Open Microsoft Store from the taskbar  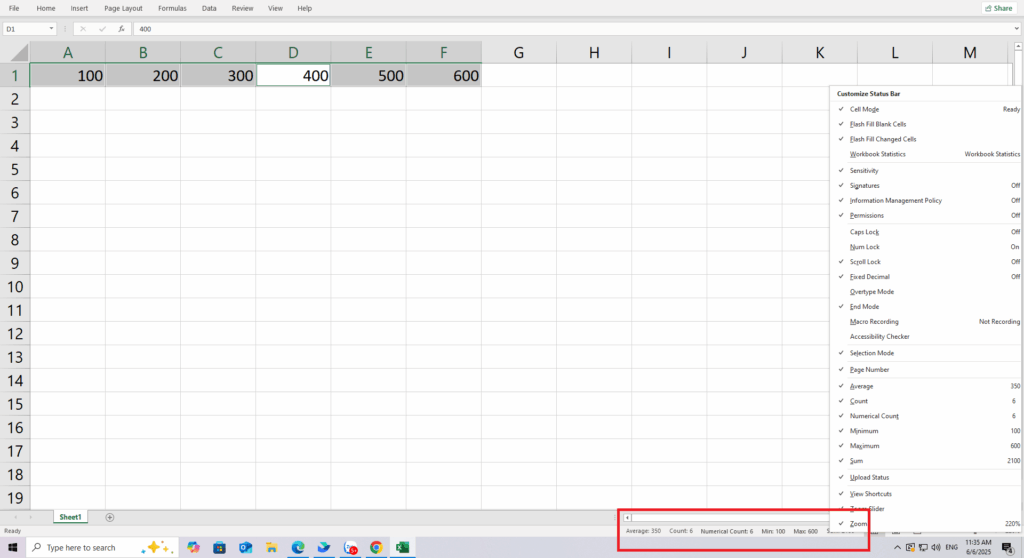pyautogui.click(x=219, y=548)
